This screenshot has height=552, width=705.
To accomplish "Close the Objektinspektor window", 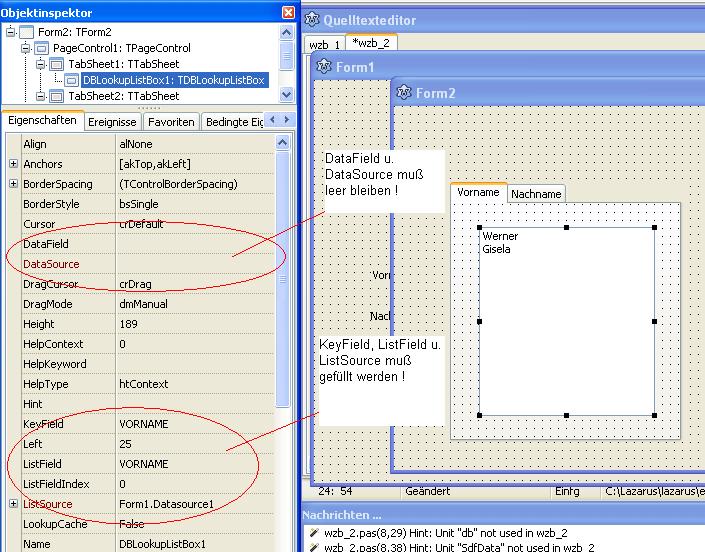I will click(288, 13).
